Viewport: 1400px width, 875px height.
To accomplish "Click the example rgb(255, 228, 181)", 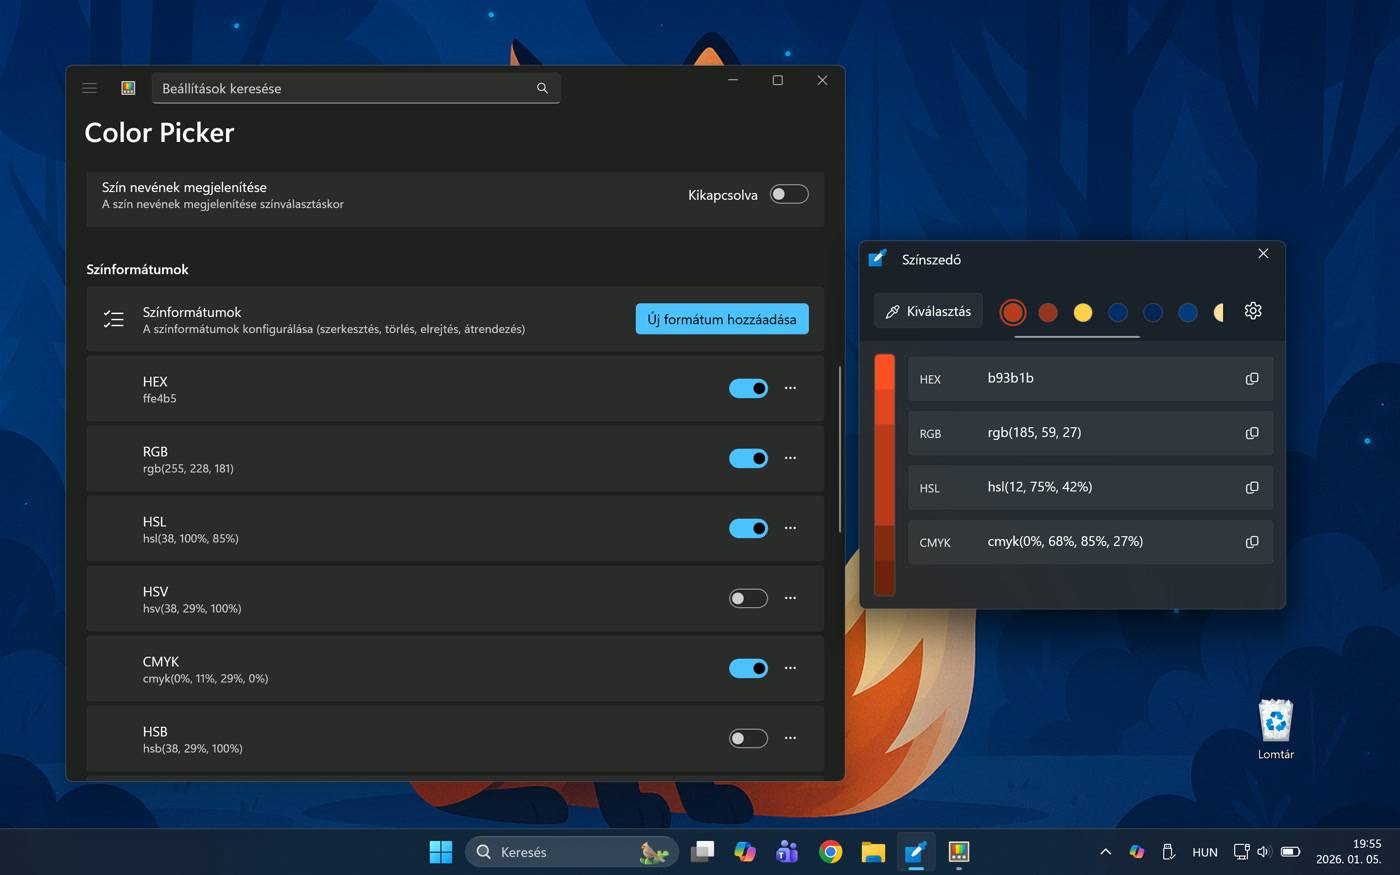I will pos(188,468).
